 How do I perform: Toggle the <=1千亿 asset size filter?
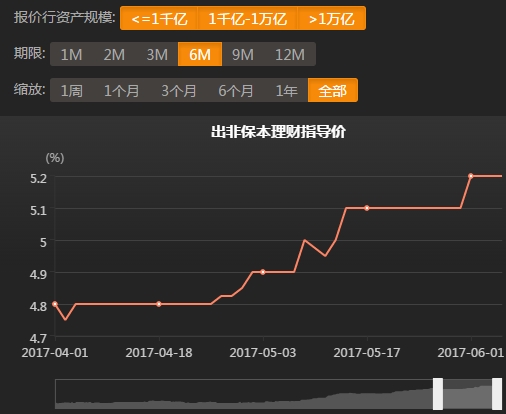click(159, 18)
